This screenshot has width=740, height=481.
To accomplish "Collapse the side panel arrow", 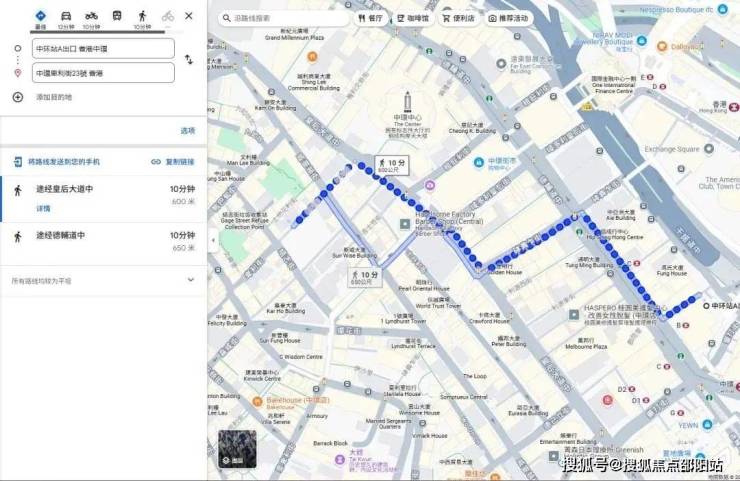I will (213, 240).
